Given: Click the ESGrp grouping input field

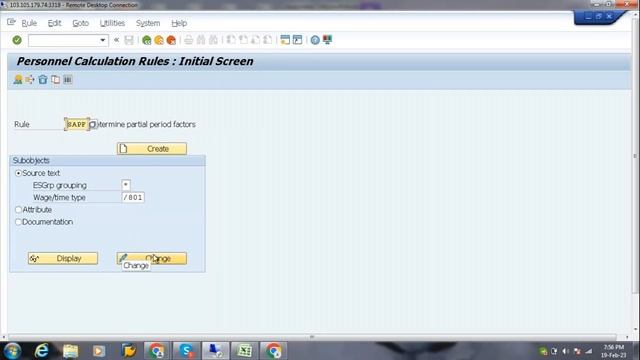Looking at the screenshot, I should tap(126, 185).
